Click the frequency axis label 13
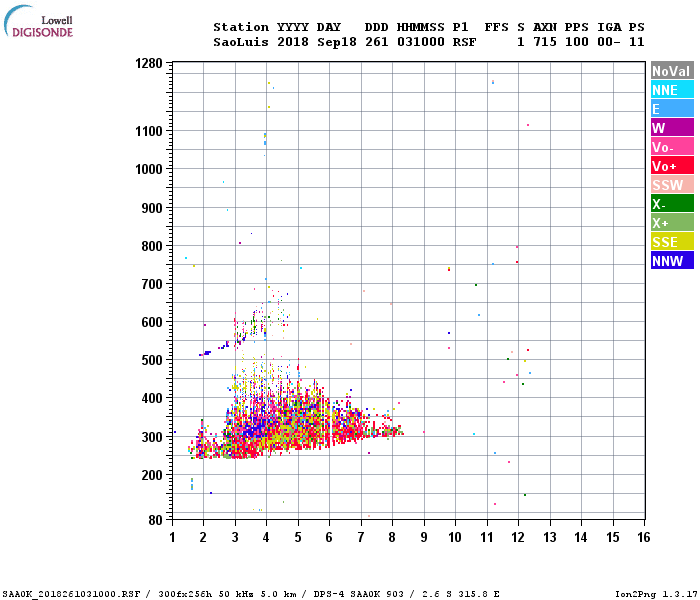The width and height of the screenshot is (700, 600). (x=550, y=537)
